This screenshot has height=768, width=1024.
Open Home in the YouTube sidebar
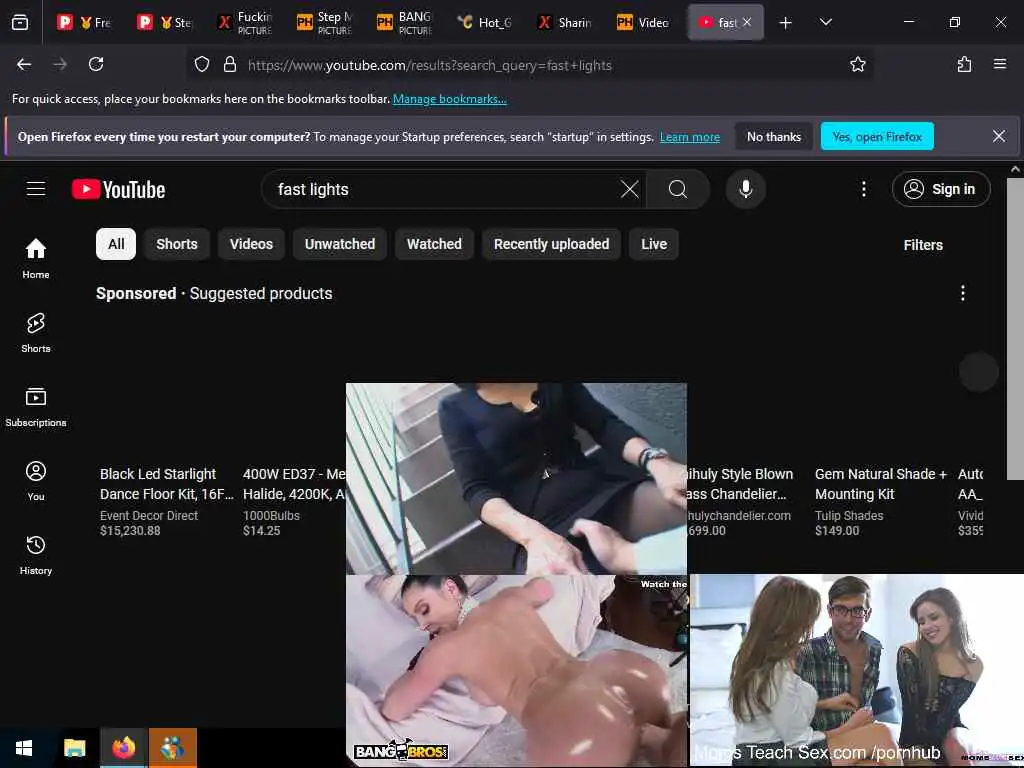point(36,258)
